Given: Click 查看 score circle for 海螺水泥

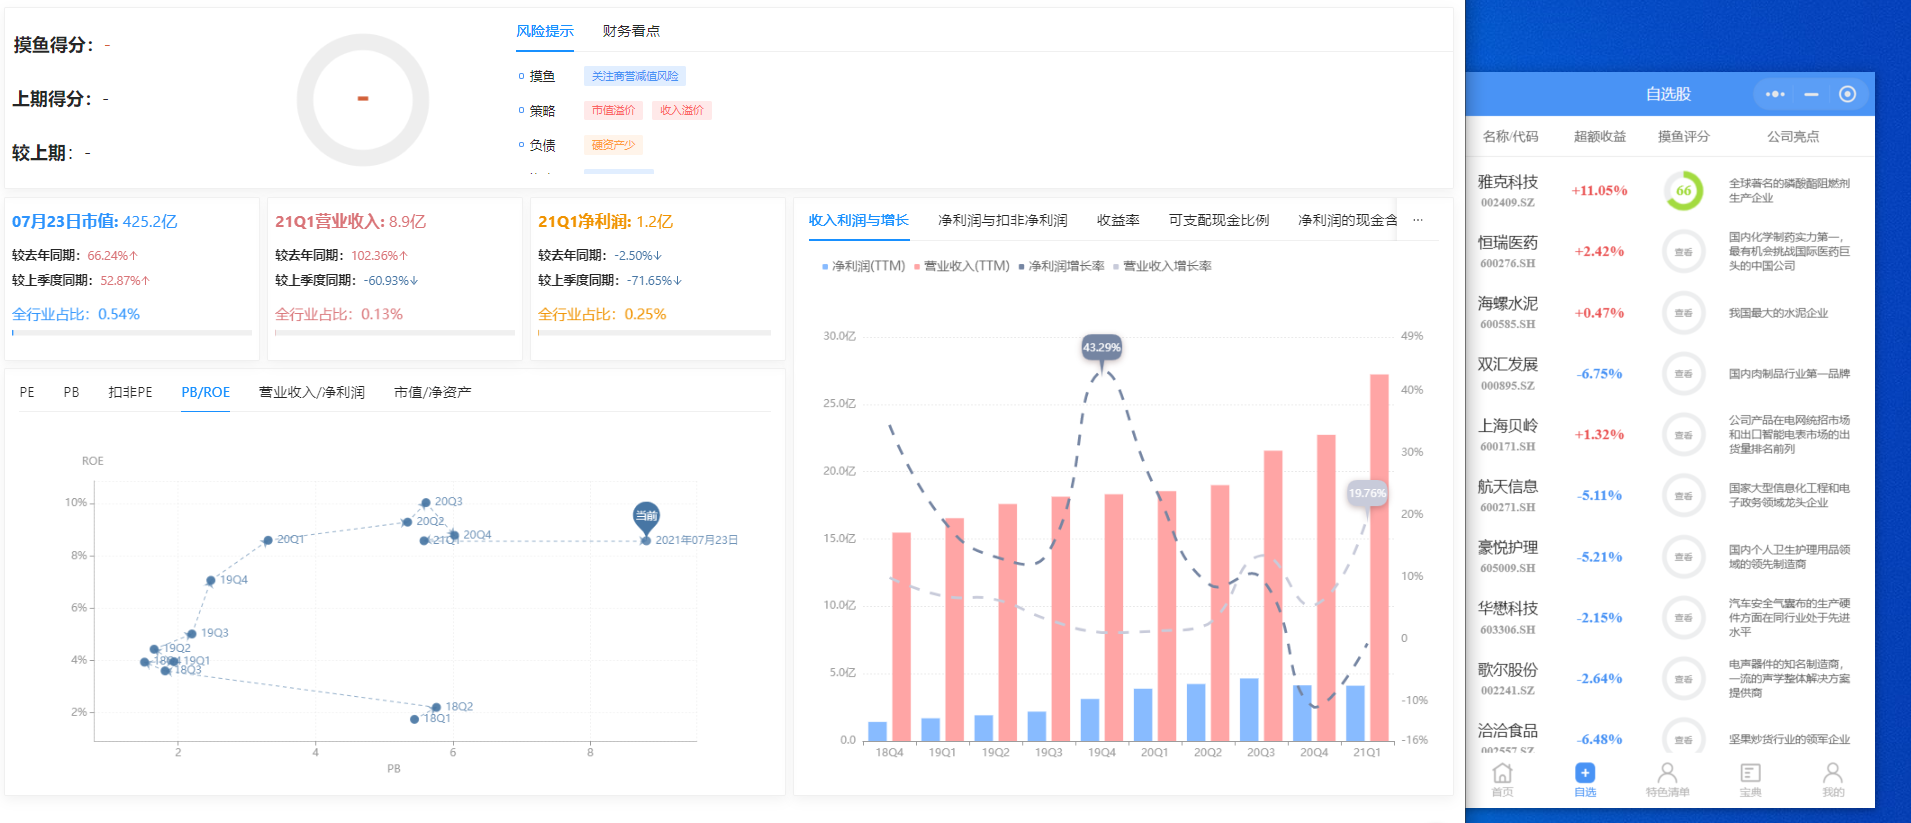Looking at the screenshot, I should click(1684, 313).
